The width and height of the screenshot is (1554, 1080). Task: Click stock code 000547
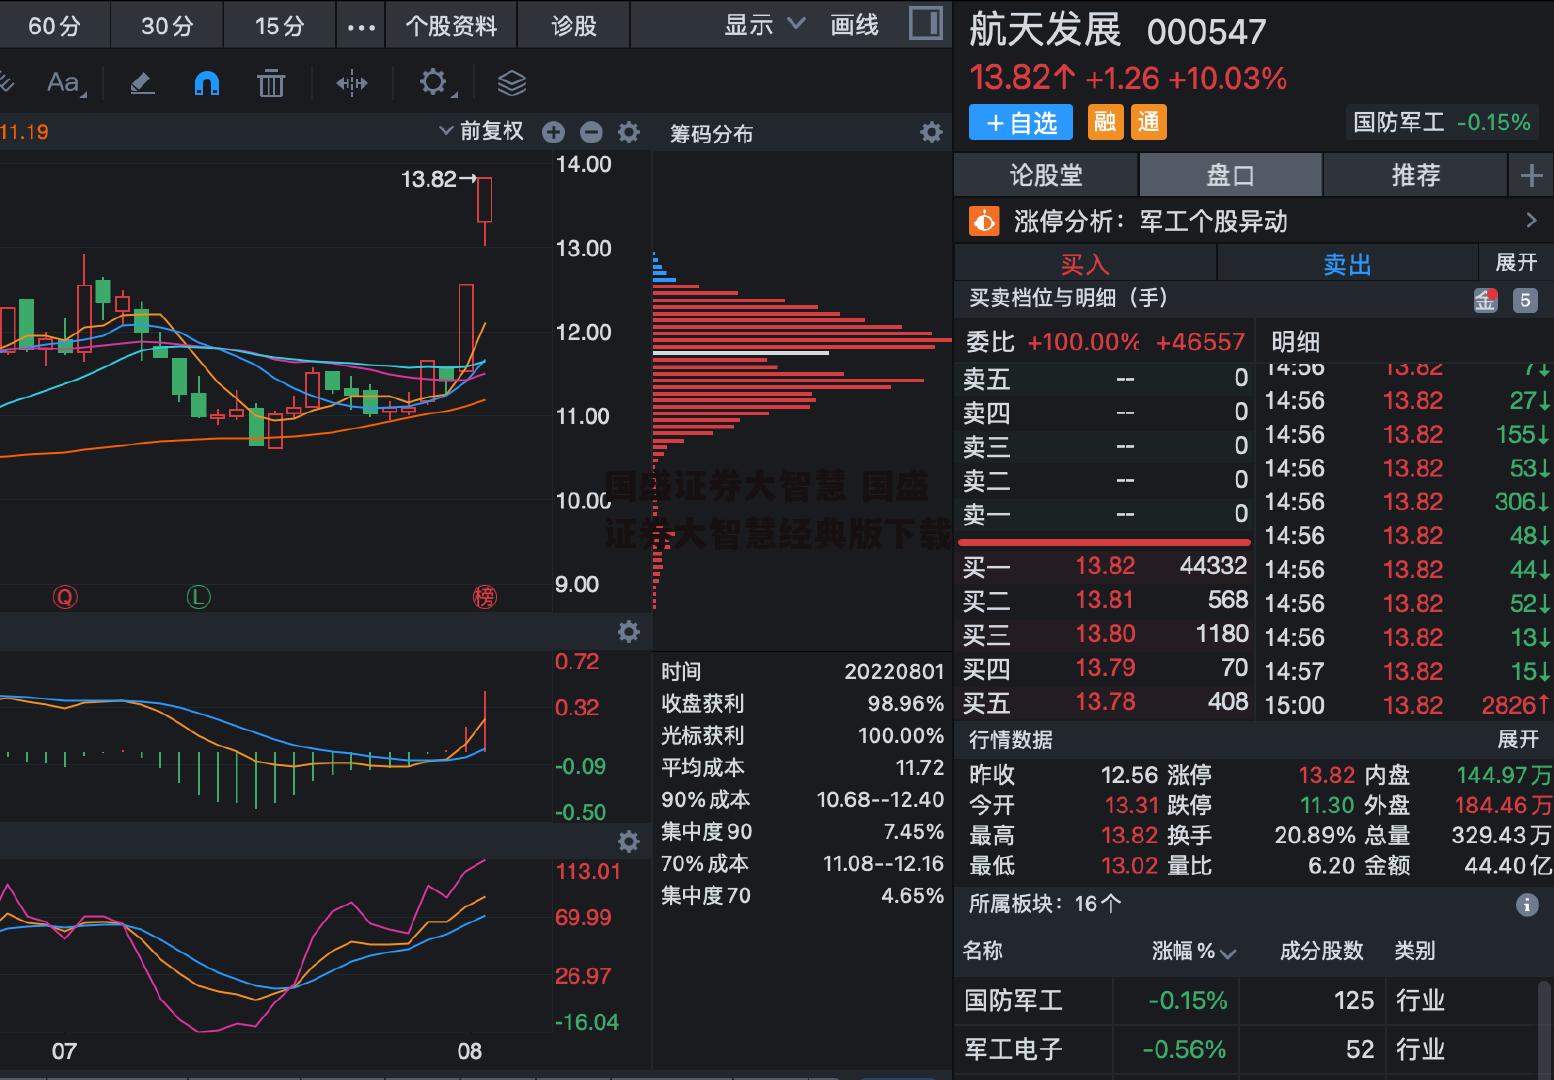(1206, 32)
